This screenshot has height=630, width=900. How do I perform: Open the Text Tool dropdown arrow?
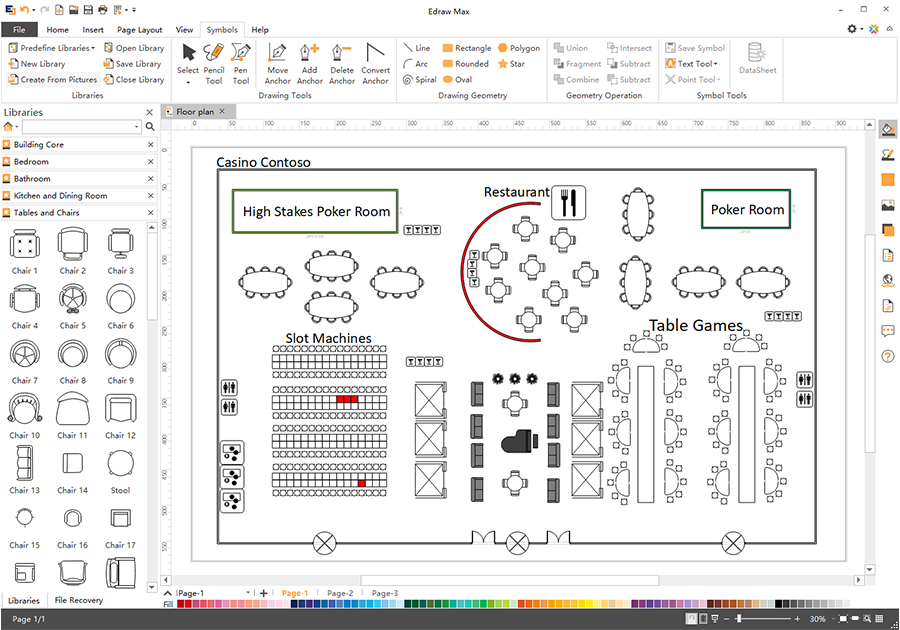point(715,64)
